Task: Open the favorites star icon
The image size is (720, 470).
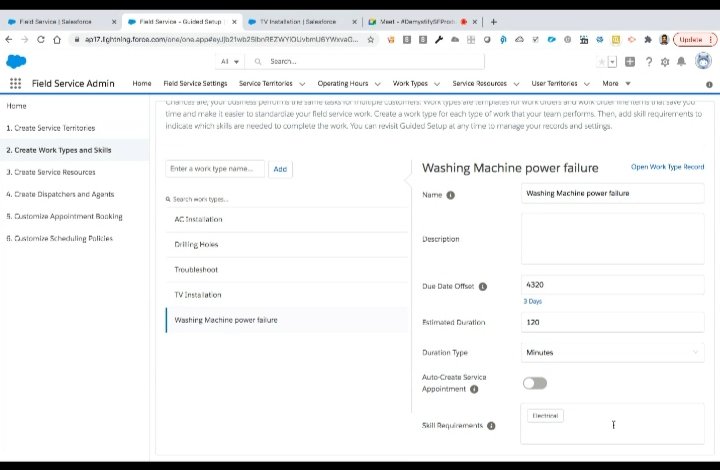Action: (x=601, y=62)
